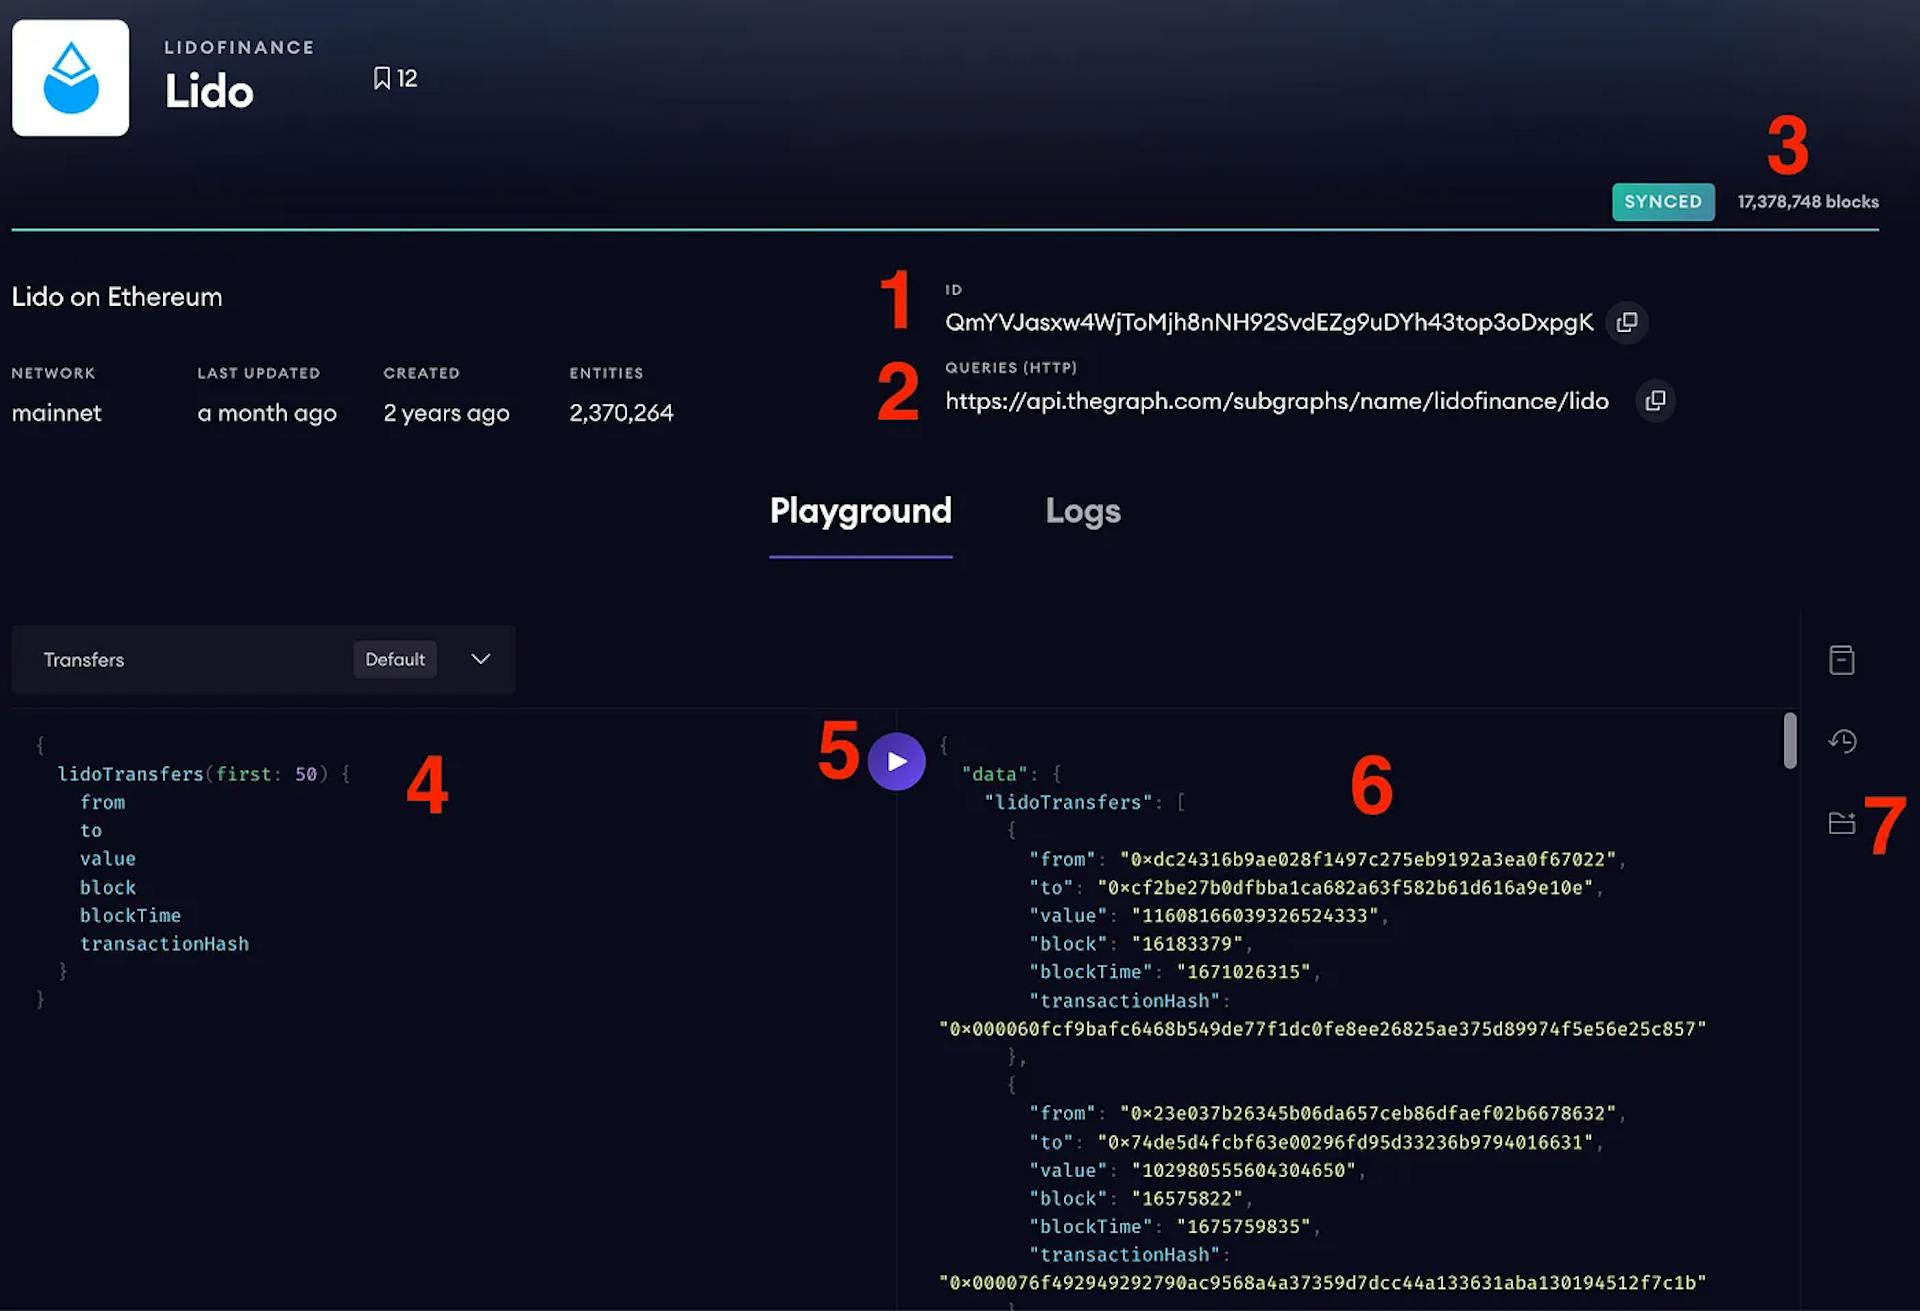This screenshot has height=1311, width=1920.
Task: Open the version chevron next to Default
Action: (x=480, y=659)
